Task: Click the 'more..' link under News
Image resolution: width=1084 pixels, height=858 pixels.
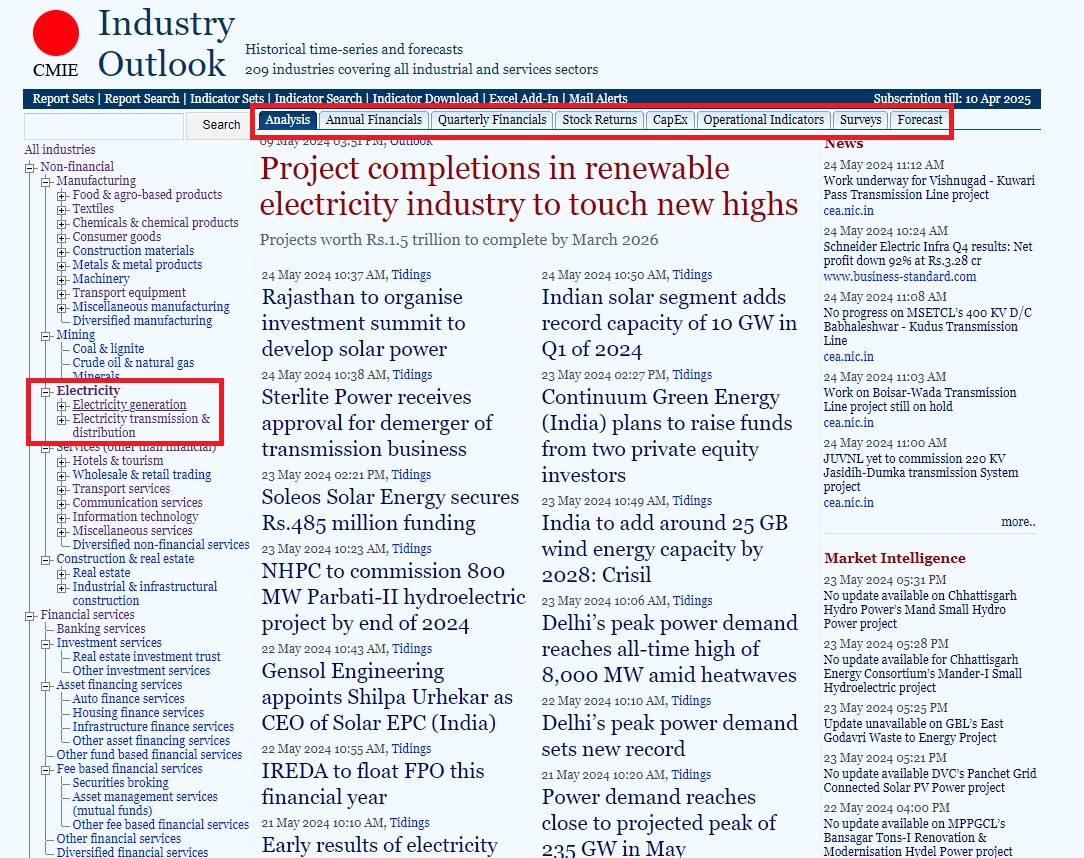Action: (x=1018, y=522)
